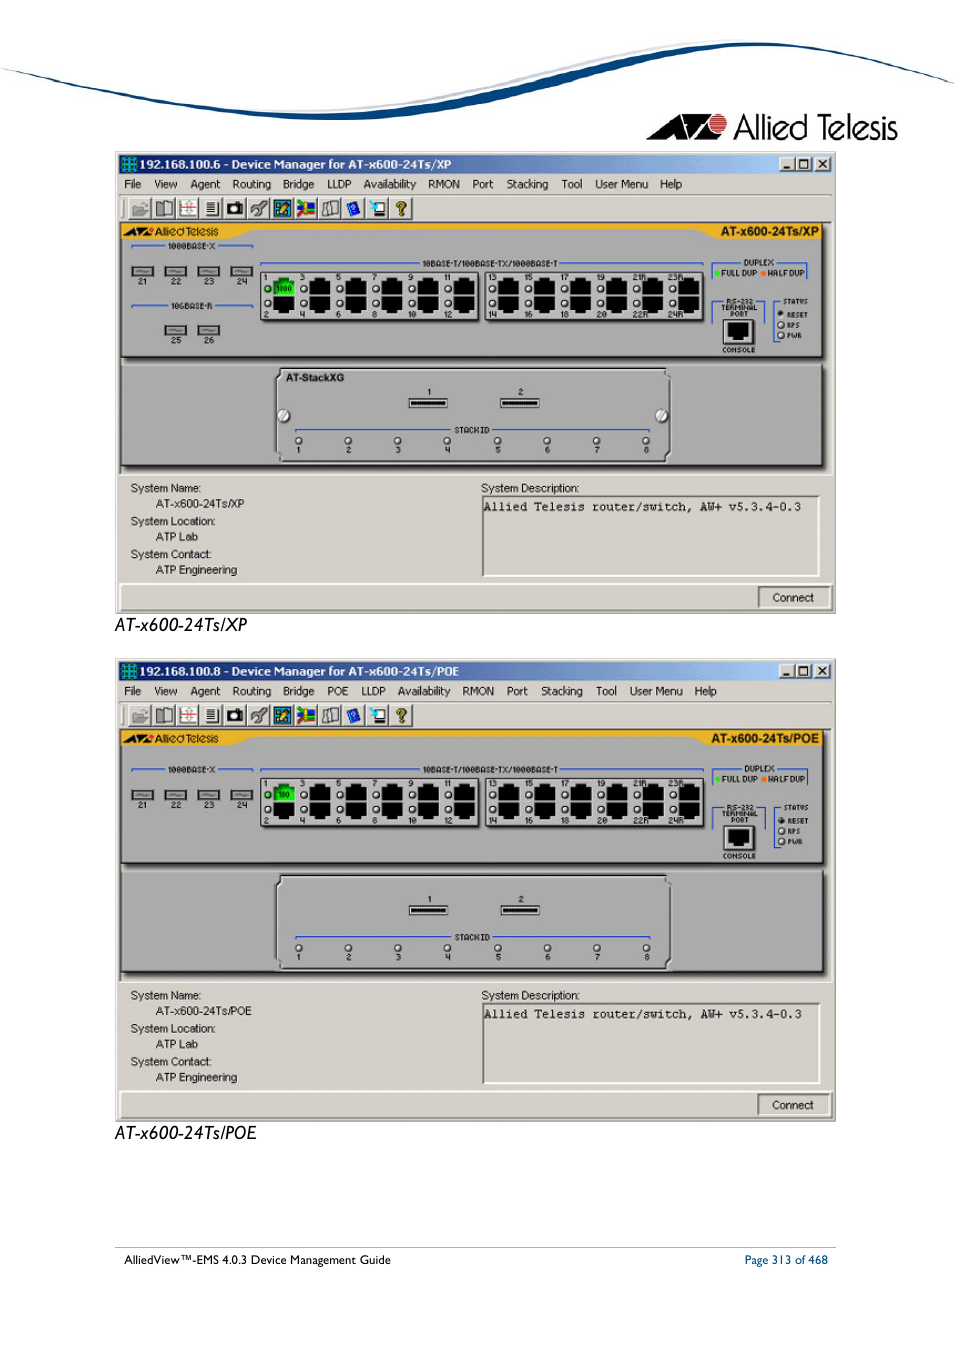Open the Bridge menu in the POE window
The width and height of the screenshot is (954, 1351).
pos(298,691)
